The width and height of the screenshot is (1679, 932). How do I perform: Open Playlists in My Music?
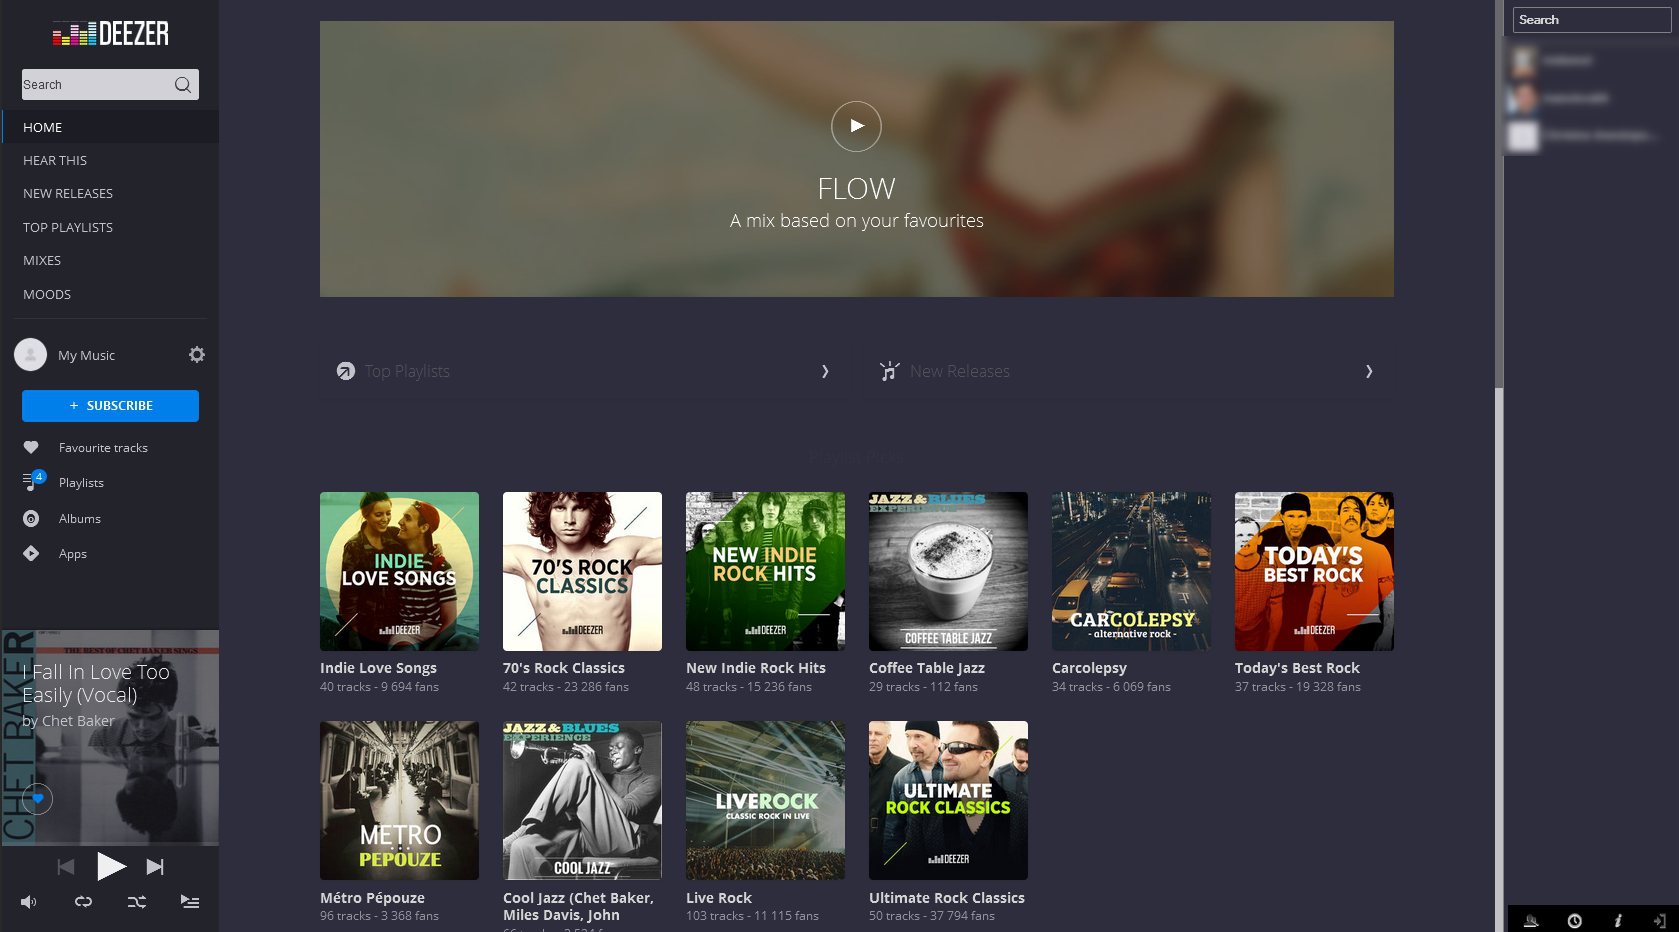pyautogui.click(x=81, y=483)
